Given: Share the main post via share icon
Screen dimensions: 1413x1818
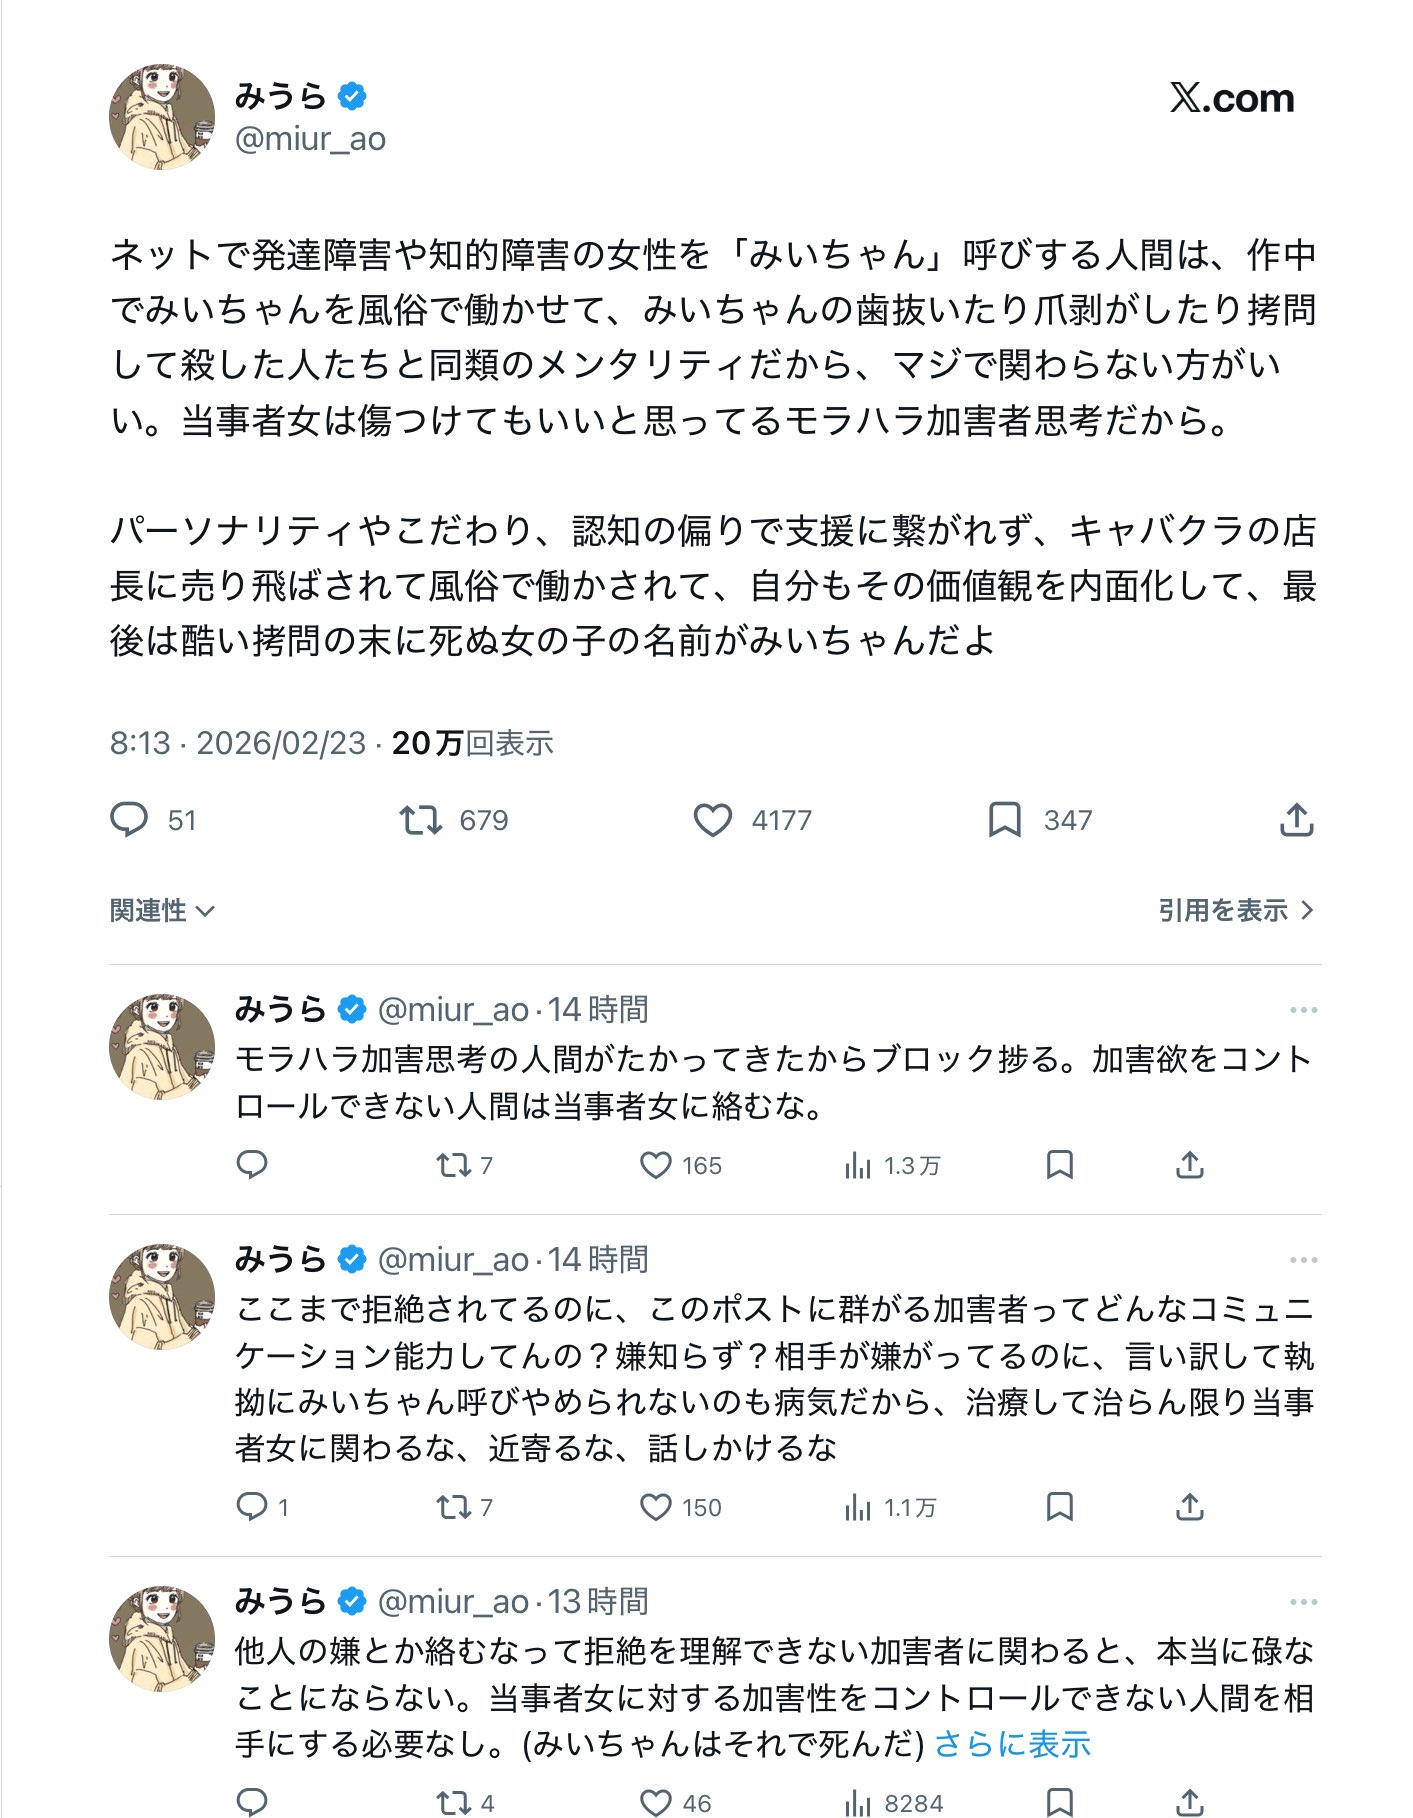Looking at the screenshot, I should click(x=1296, y=820).
